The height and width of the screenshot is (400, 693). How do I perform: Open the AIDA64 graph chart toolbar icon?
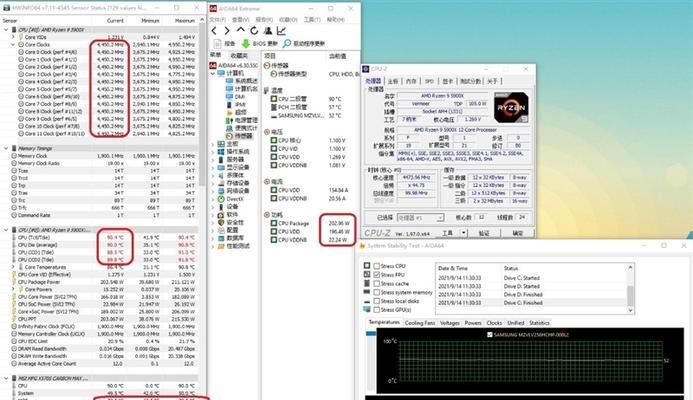[x=281, y=30]
